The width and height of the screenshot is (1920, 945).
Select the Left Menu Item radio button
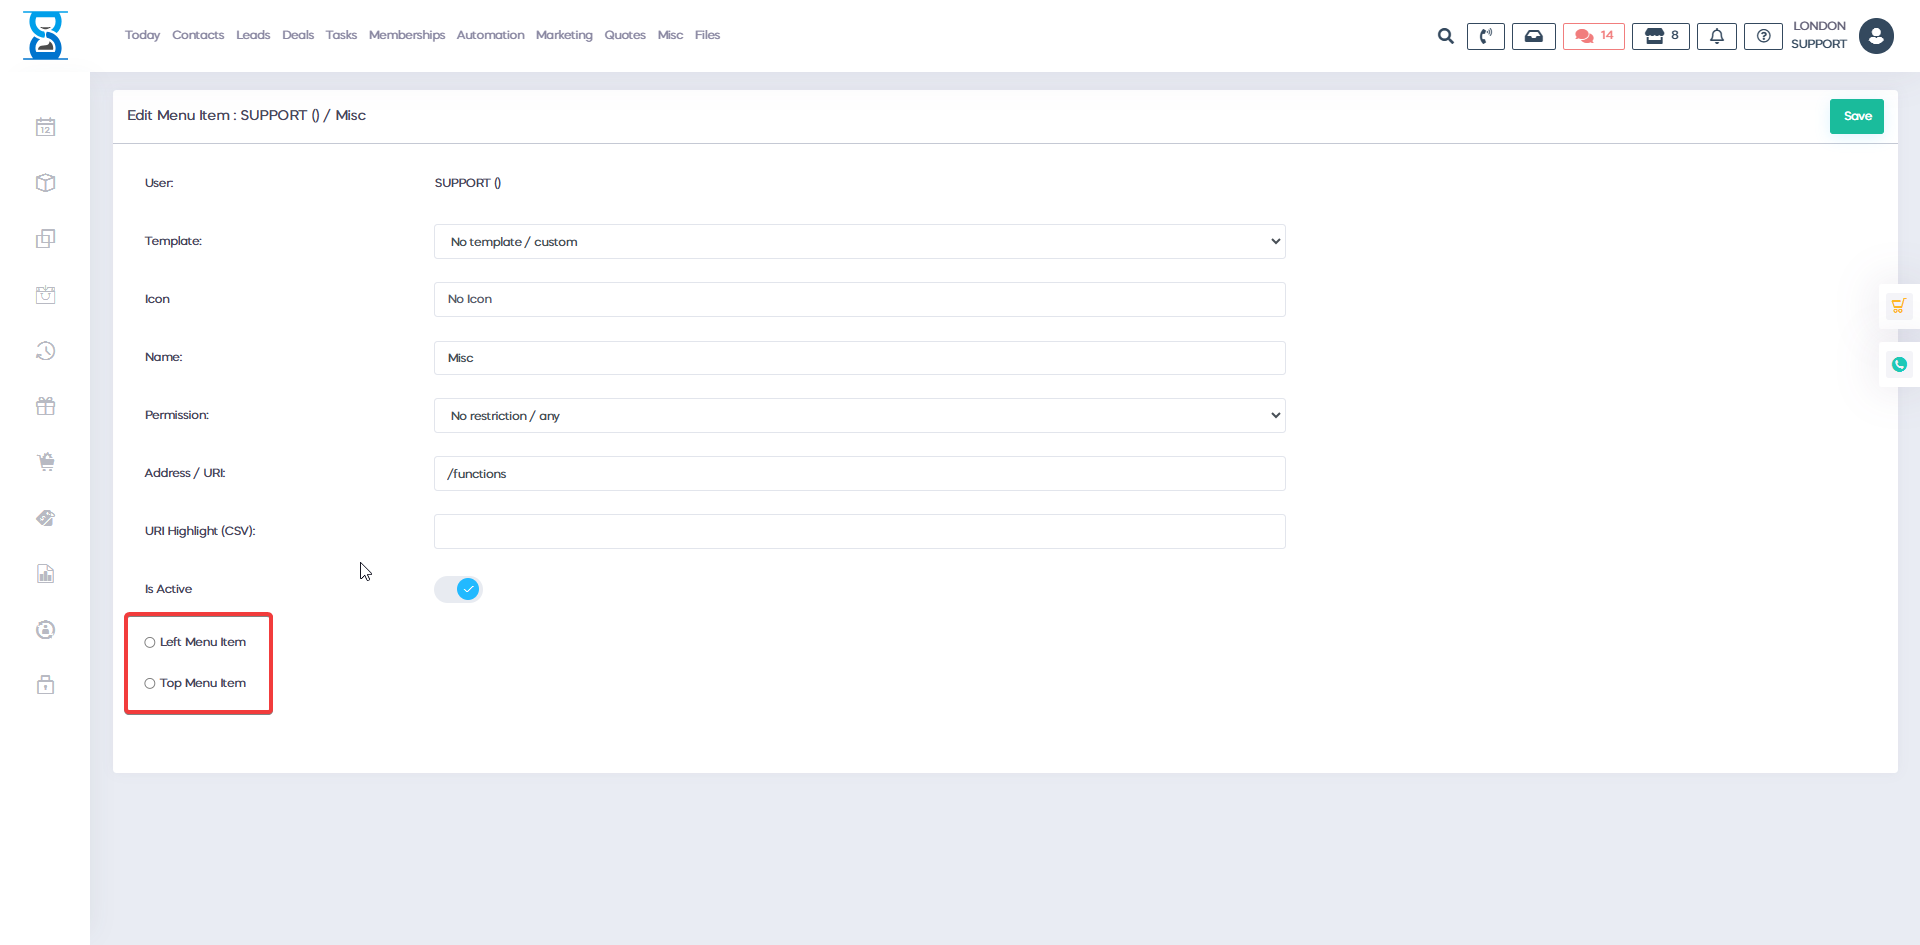(150, 643)
